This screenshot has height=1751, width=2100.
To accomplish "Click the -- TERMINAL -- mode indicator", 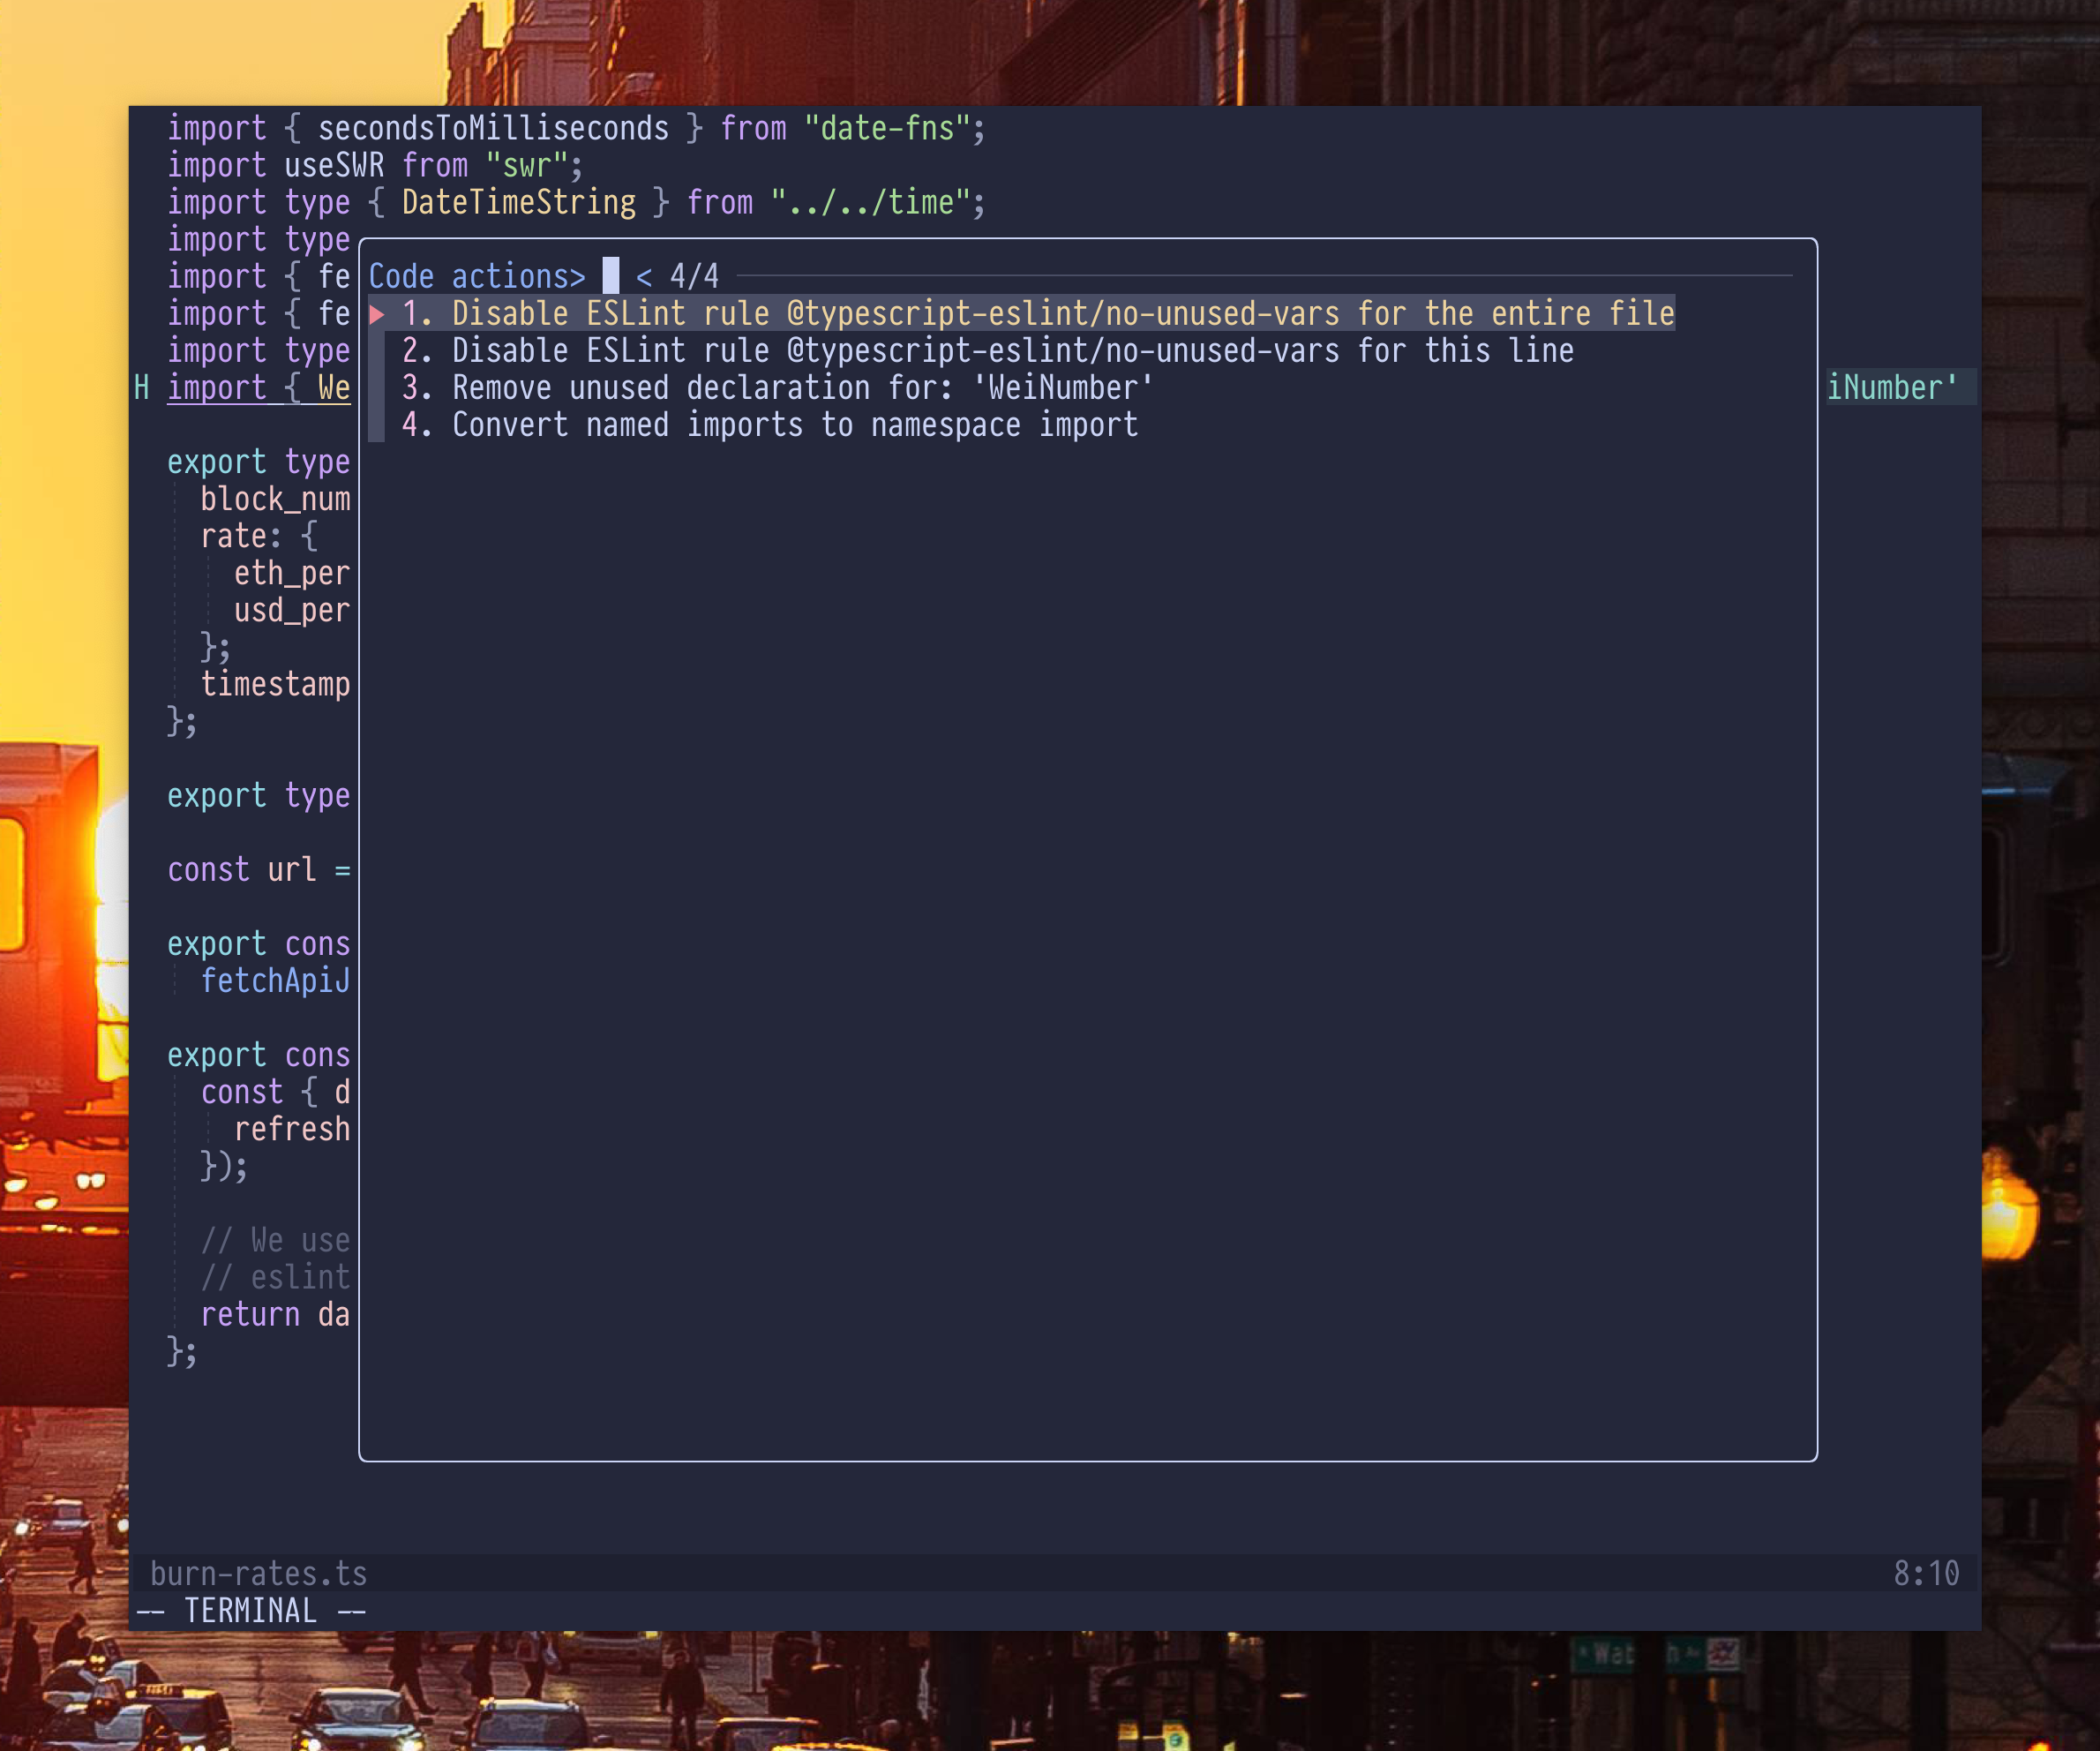I will 251,1611.
